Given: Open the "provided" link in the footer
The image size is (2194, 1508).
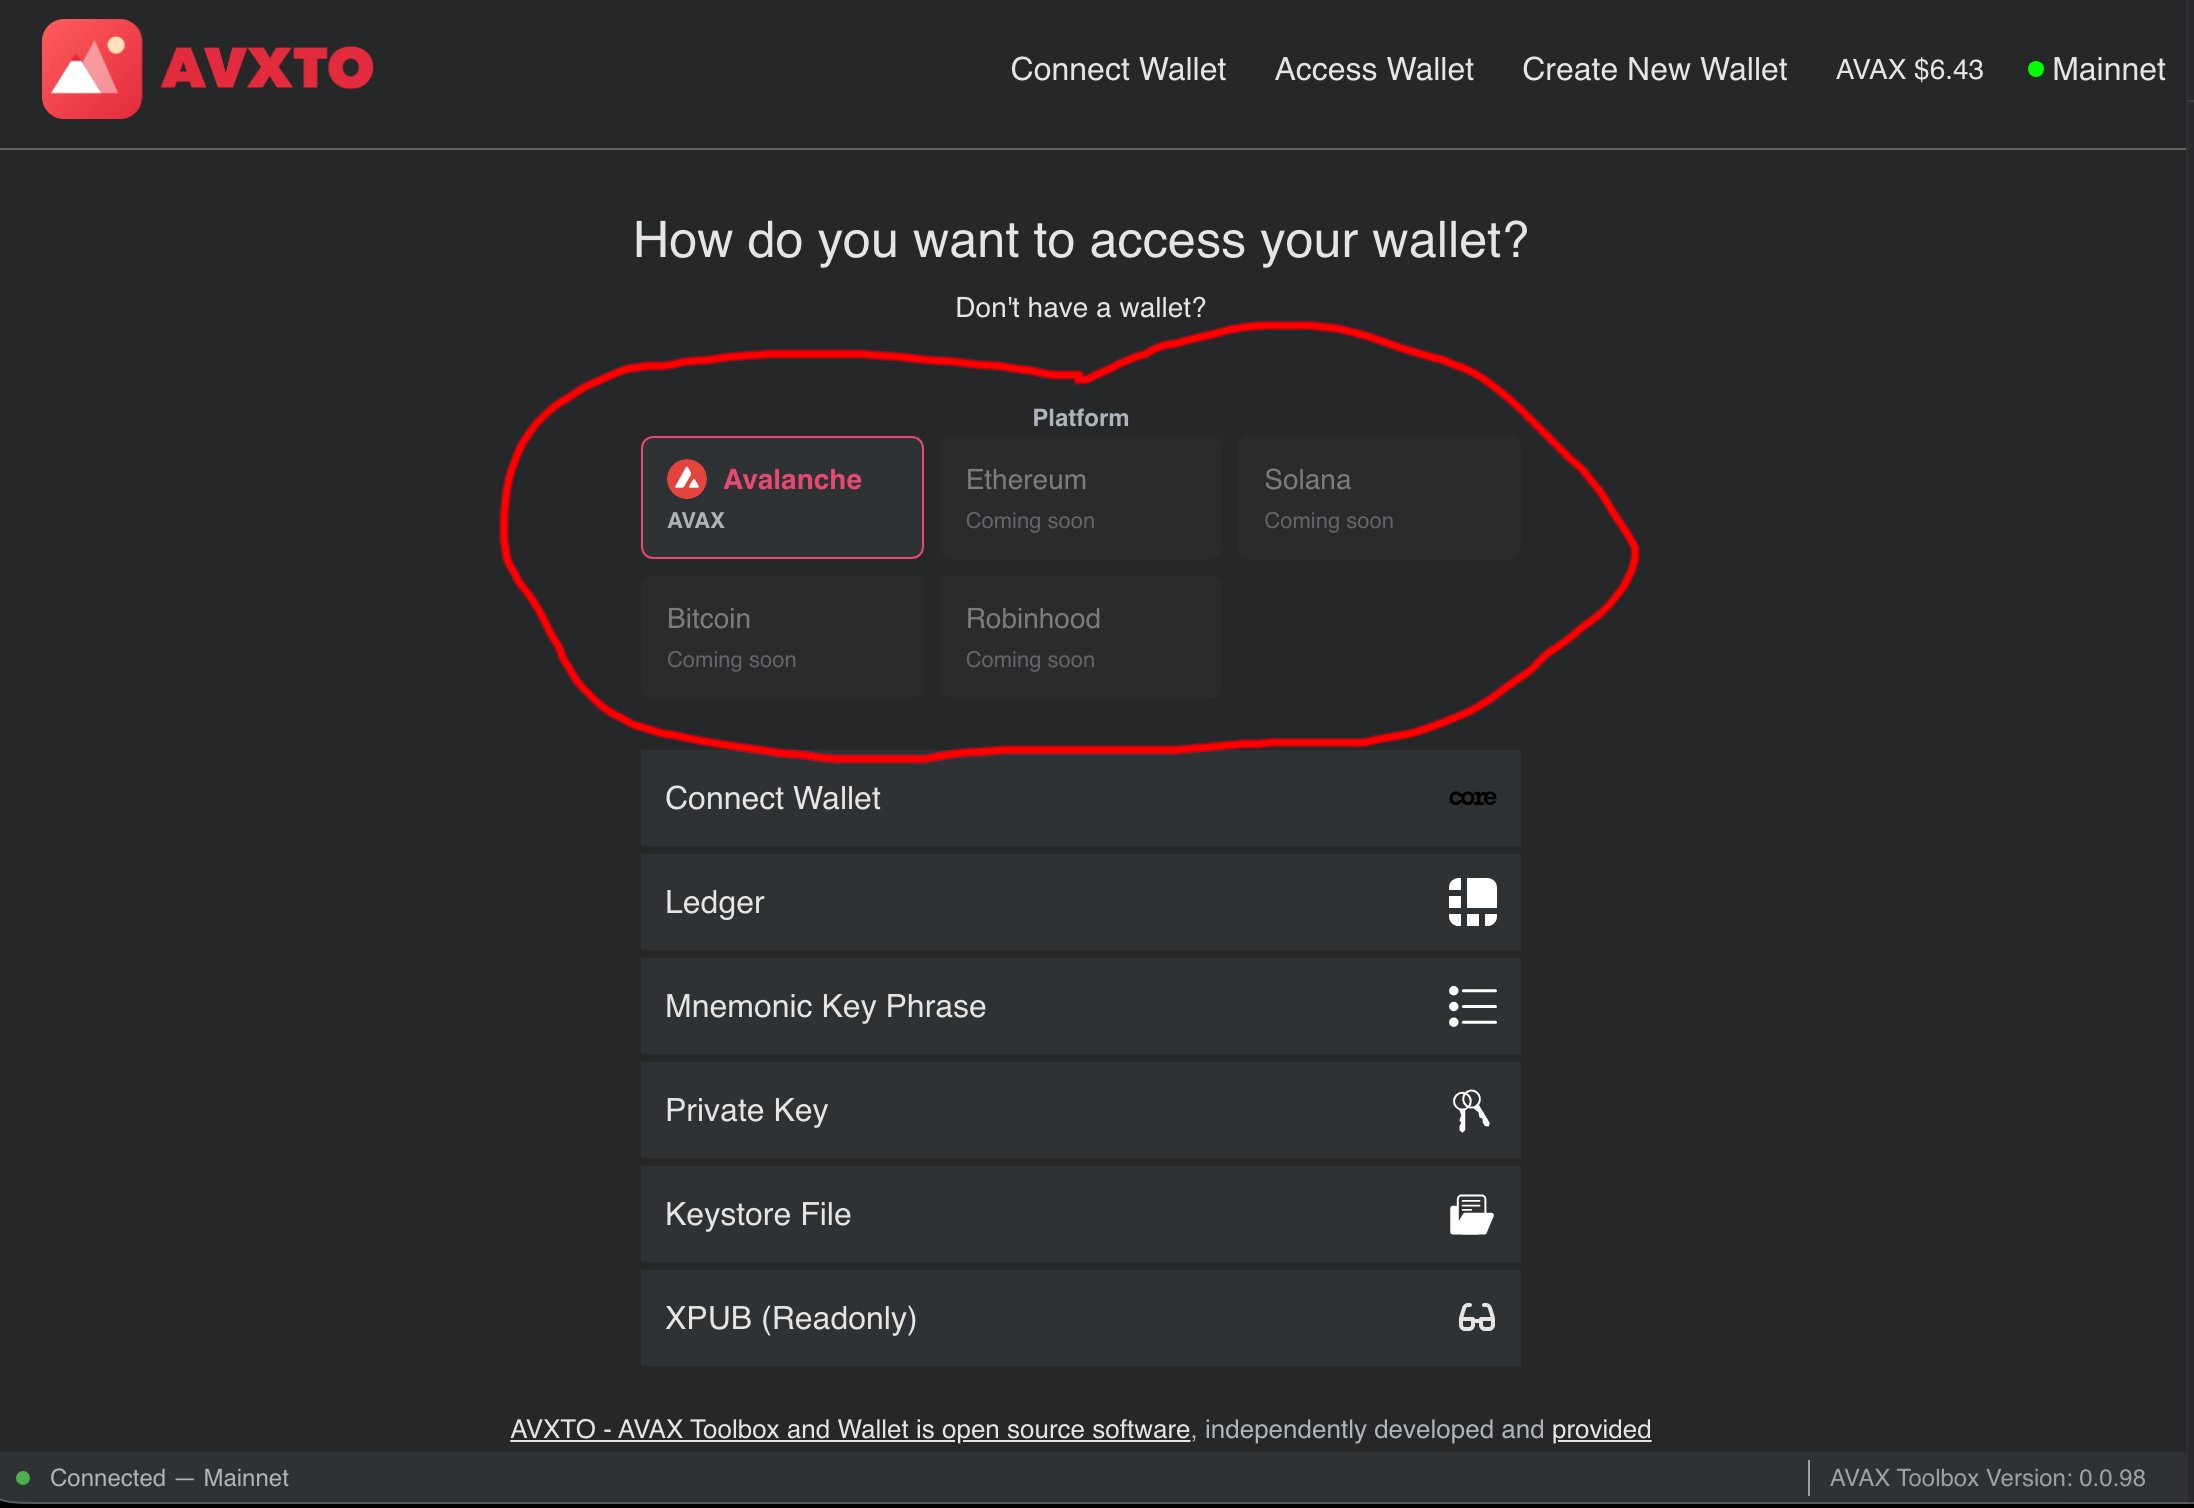Looking at the screenshot, I should coord(1601,1429).
